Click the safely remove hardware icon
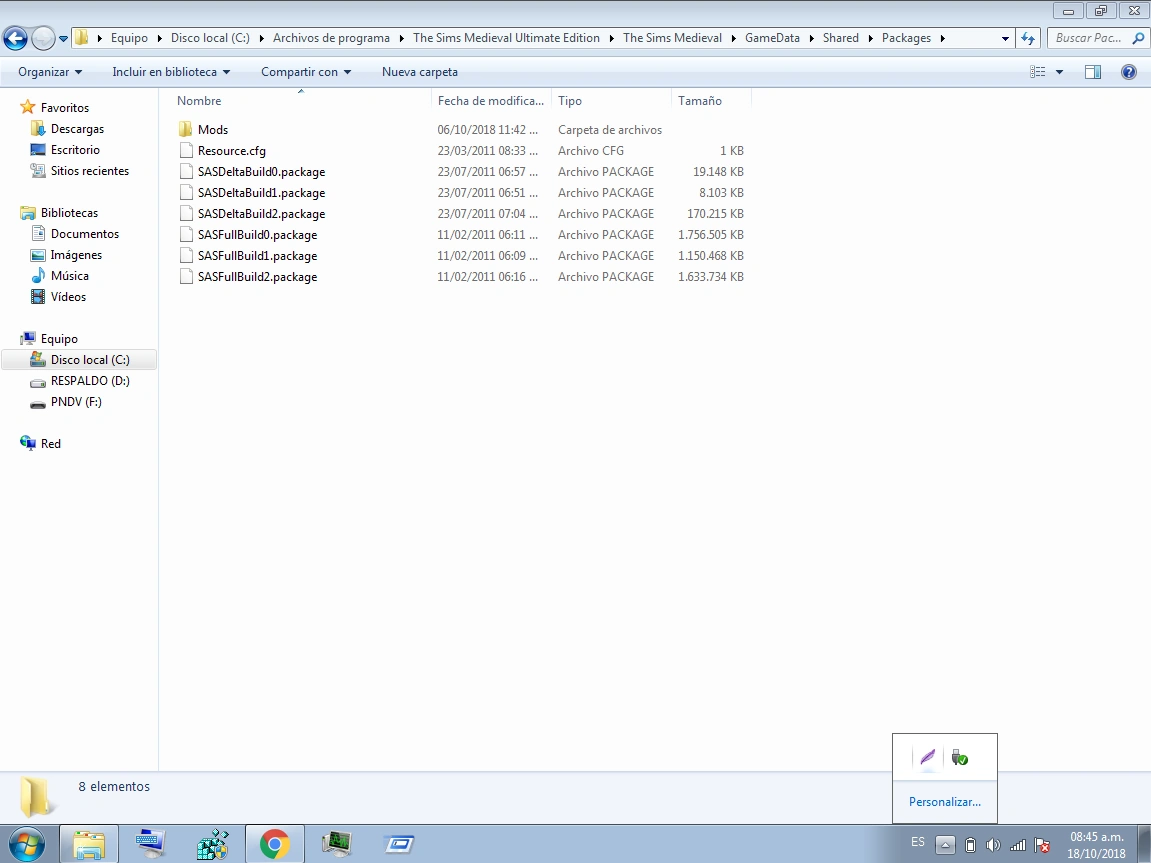The height and width of the screenshot is (863, 1151). (x=960, y=758)
